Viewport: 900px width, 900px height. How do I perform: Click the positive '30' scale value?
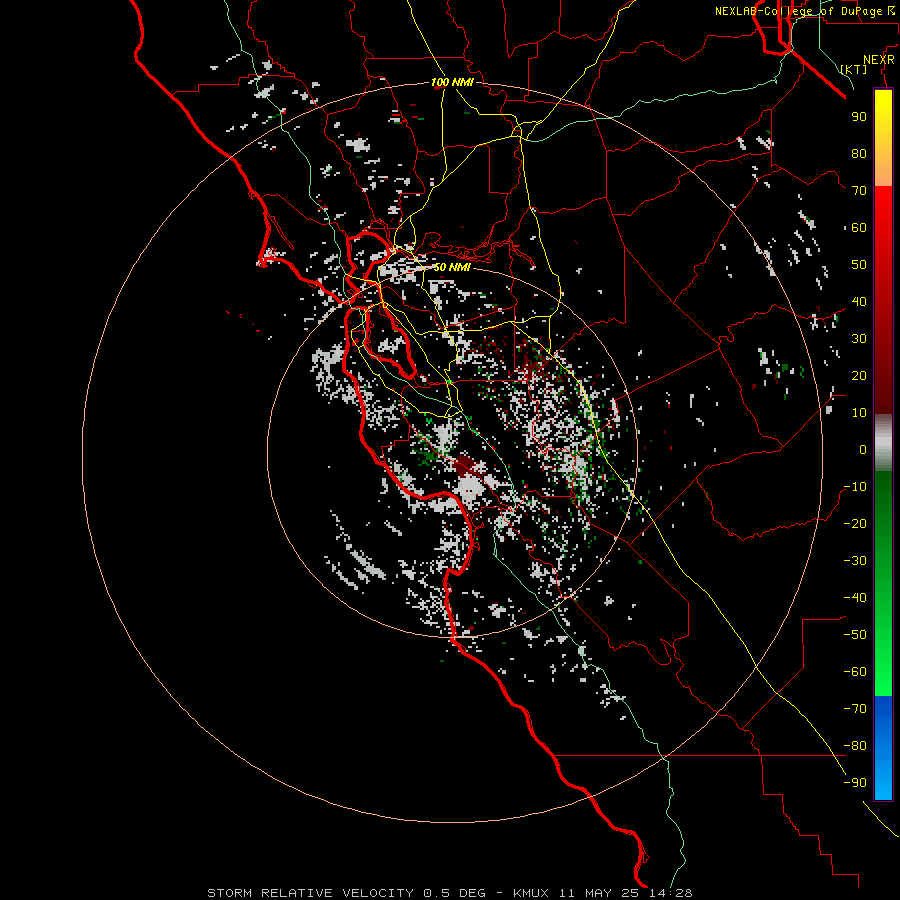click(x=859, y=339)
